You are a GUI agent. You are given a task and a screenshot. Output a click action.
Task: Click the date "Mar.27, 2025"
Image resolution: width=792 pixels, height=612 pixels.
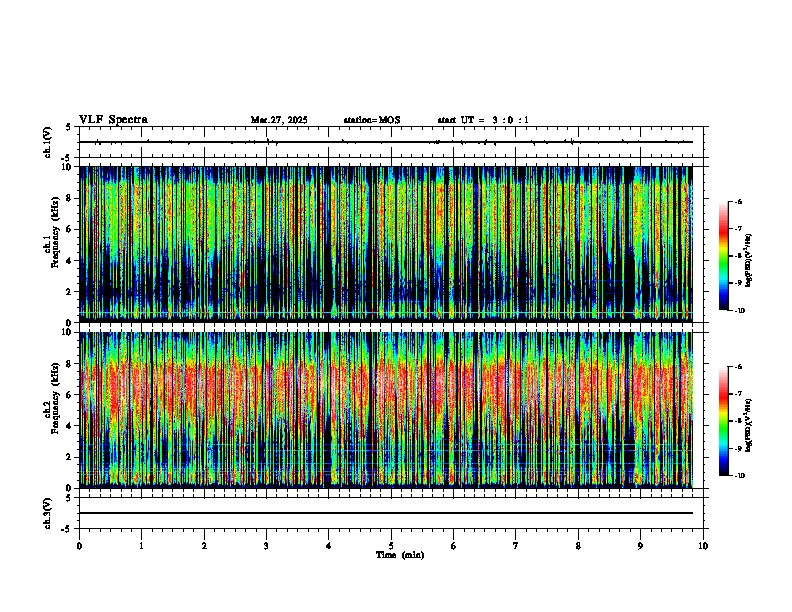point(279,120)
